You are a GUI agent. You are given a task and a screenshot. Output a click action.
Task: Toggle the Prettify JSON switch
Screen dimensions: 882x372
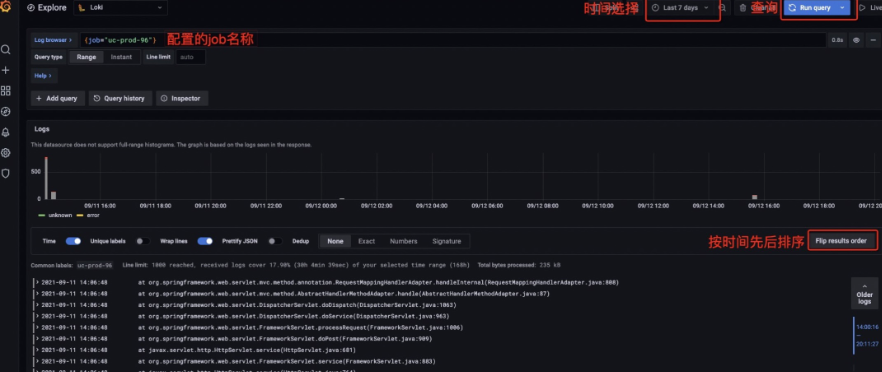pyautogui.click(x=275, y=241)
